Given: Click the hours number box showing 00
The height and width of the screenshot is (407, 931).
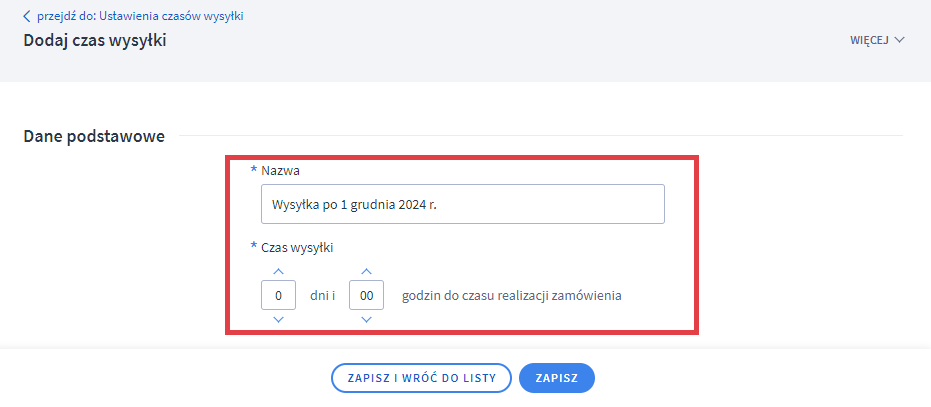Looking at the screenshot, I should pyautogui.click(x=366, y=296).
